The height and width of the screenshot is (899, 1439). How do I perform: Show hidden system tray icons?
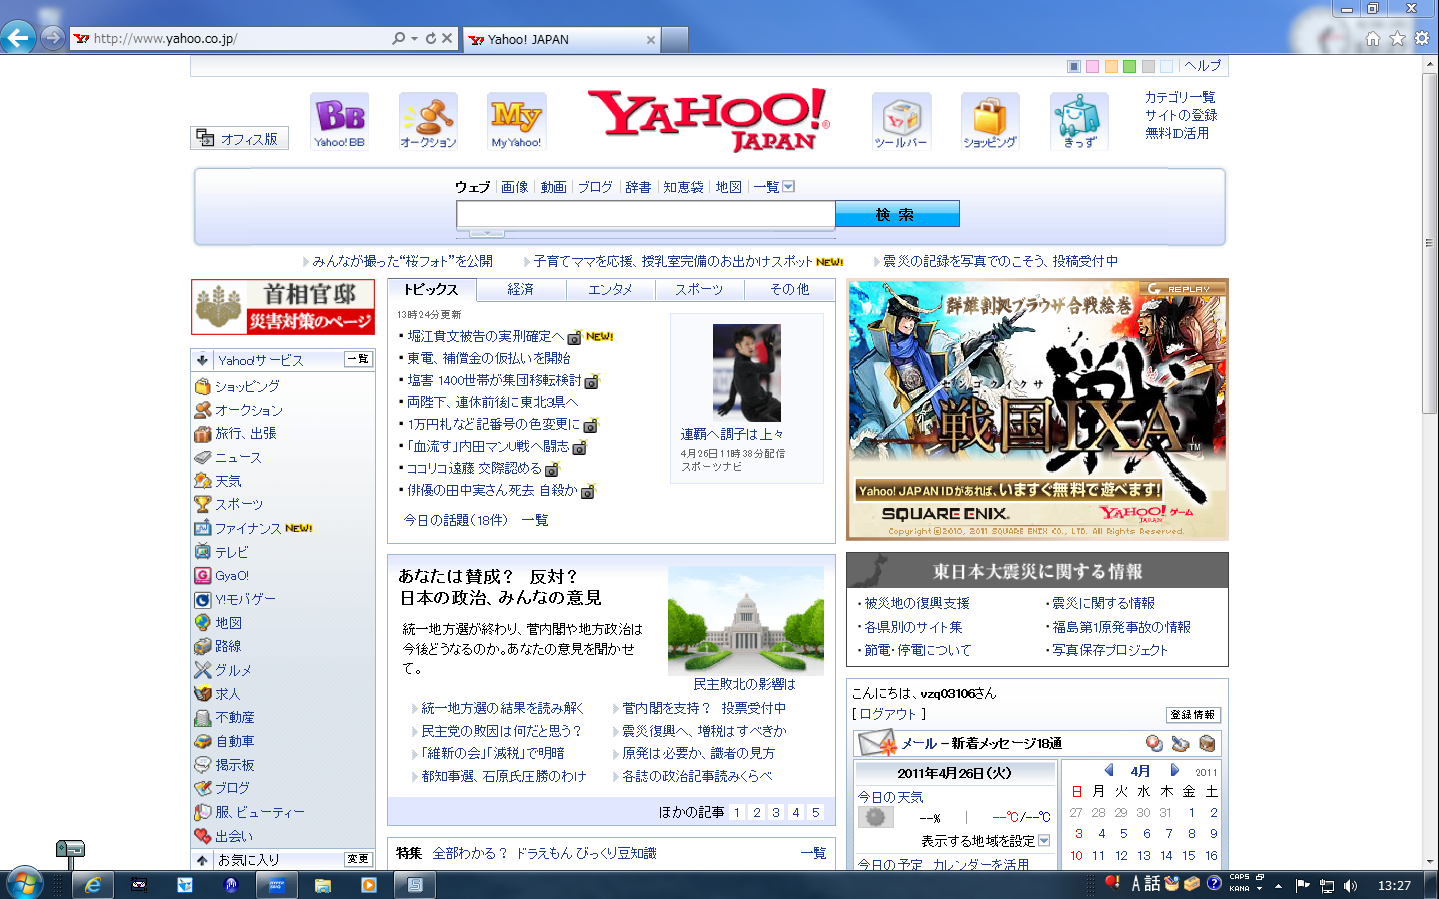[1278, 885]
